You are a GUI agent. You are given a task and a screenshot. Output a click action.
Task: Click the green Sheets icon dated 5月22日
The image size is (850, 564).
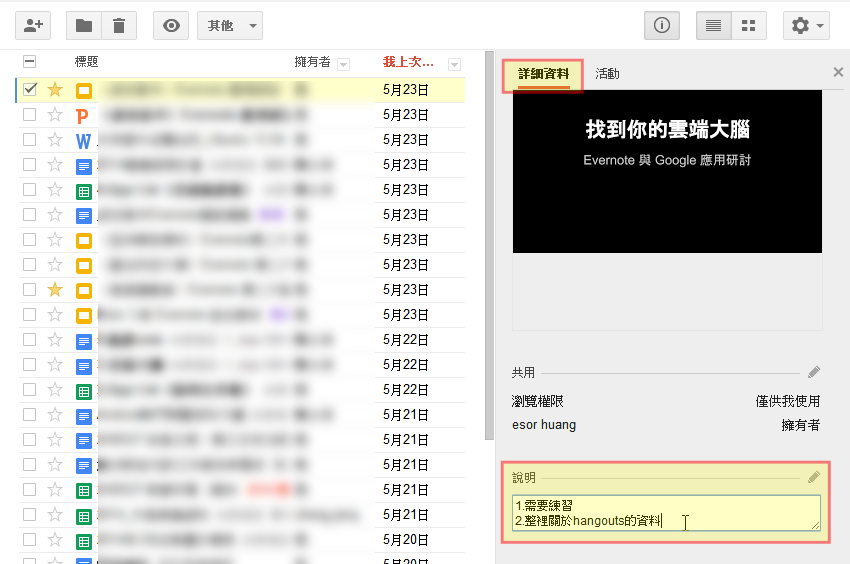[83, 391]
